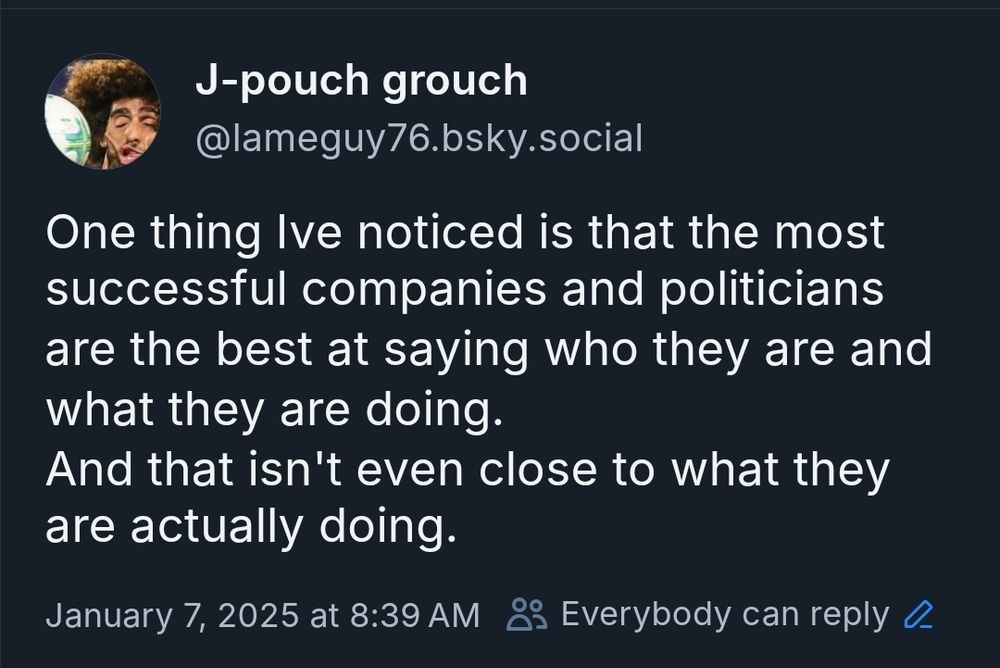Image resolution: width=1000 pixels, height=668 pixels.
Task: Click the line "are the best at saying"
Action: pos(488,349)
